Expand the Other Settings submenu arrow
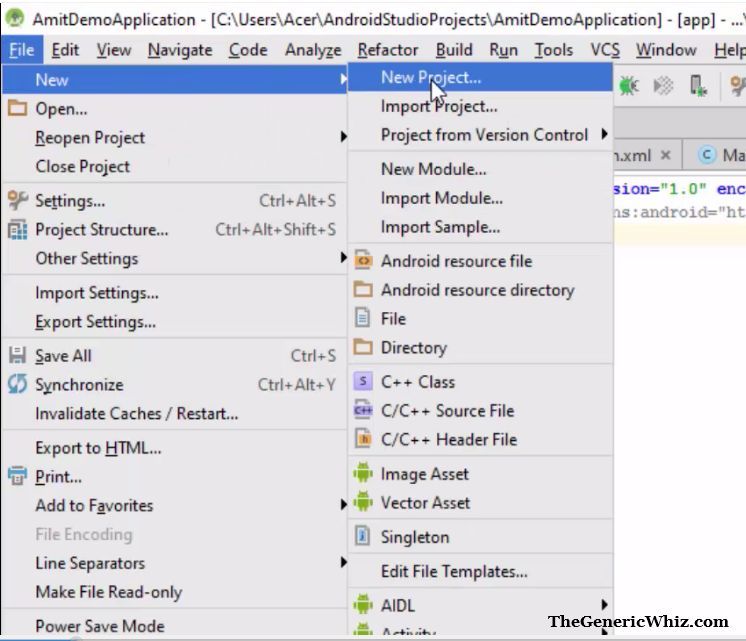Image resolution: width=746 pixels, height=641 pixels. tap(344, 258)
